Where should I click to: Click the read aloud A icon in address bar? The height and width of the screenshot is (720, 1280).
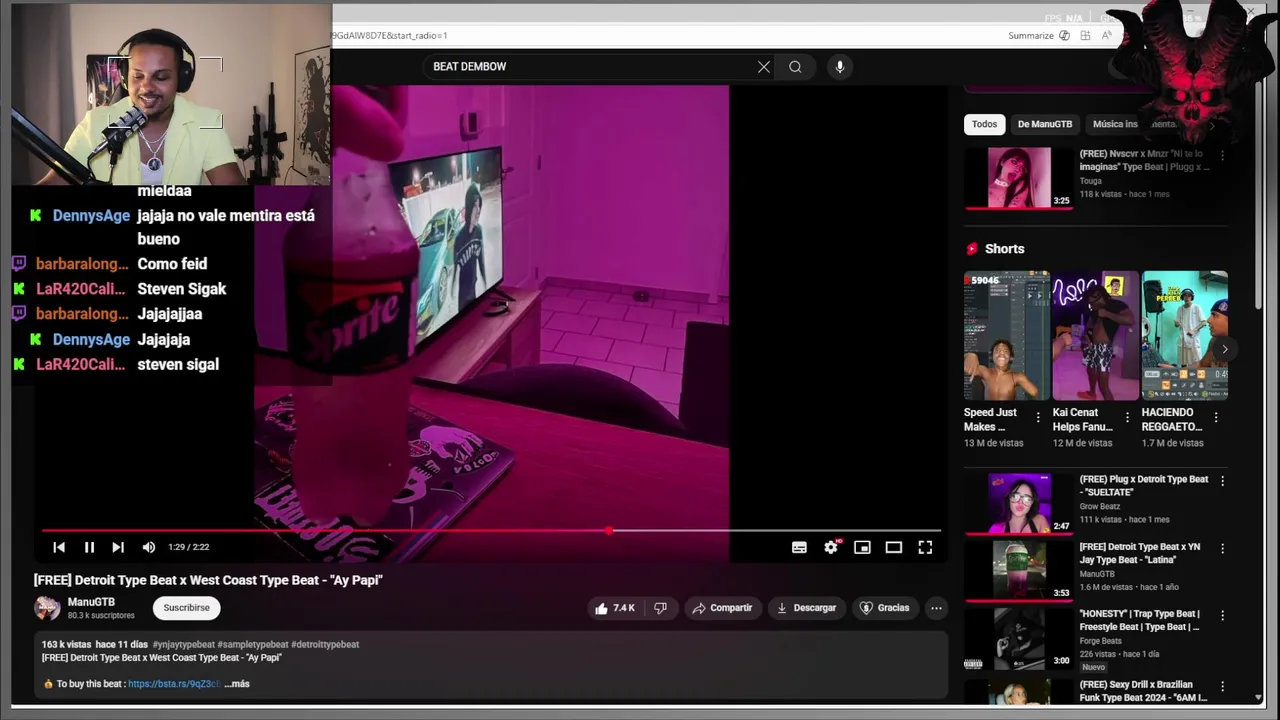[1107, 36]
